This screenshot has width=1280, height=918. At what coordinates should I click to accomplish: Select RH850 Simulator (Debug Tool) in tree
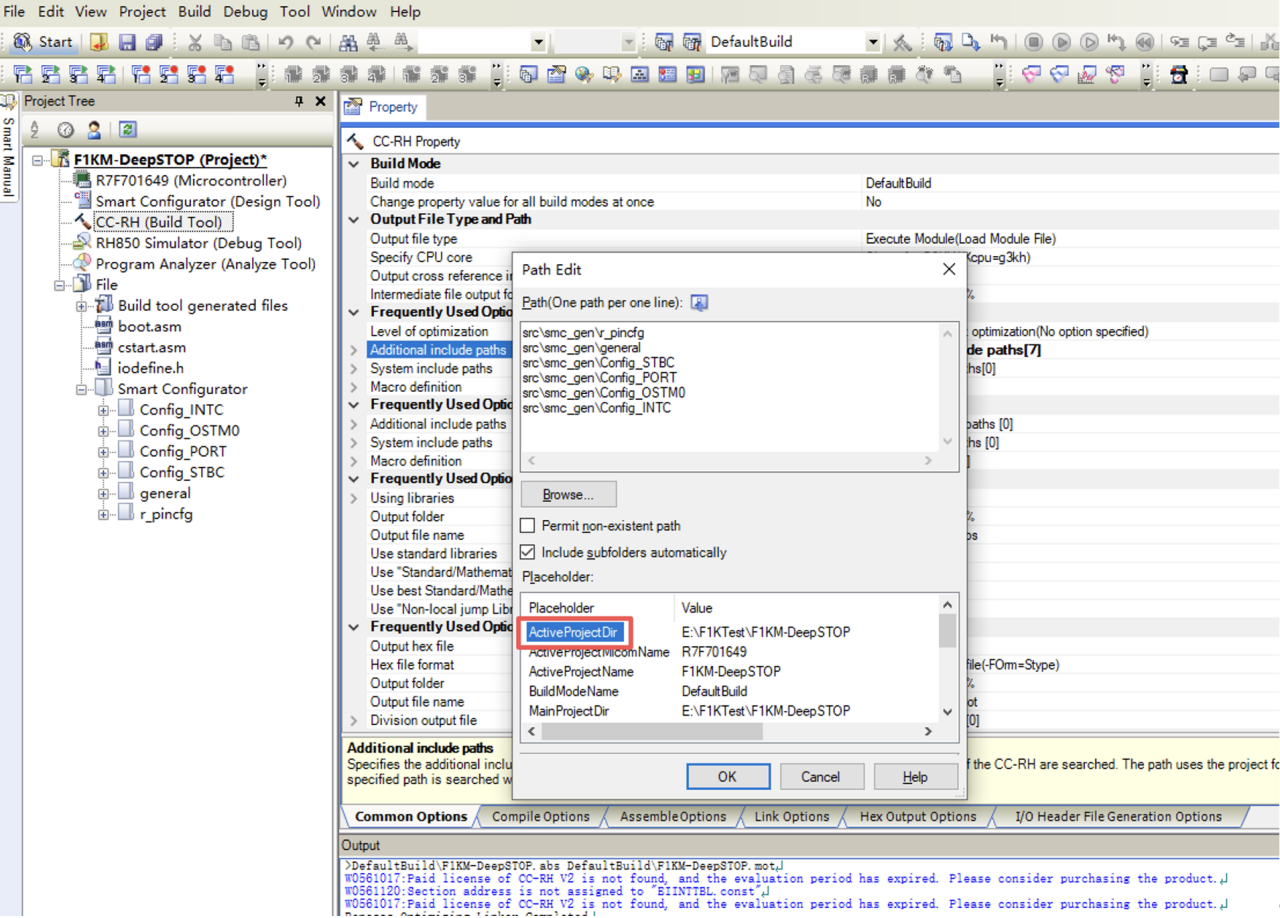(198, 243)
